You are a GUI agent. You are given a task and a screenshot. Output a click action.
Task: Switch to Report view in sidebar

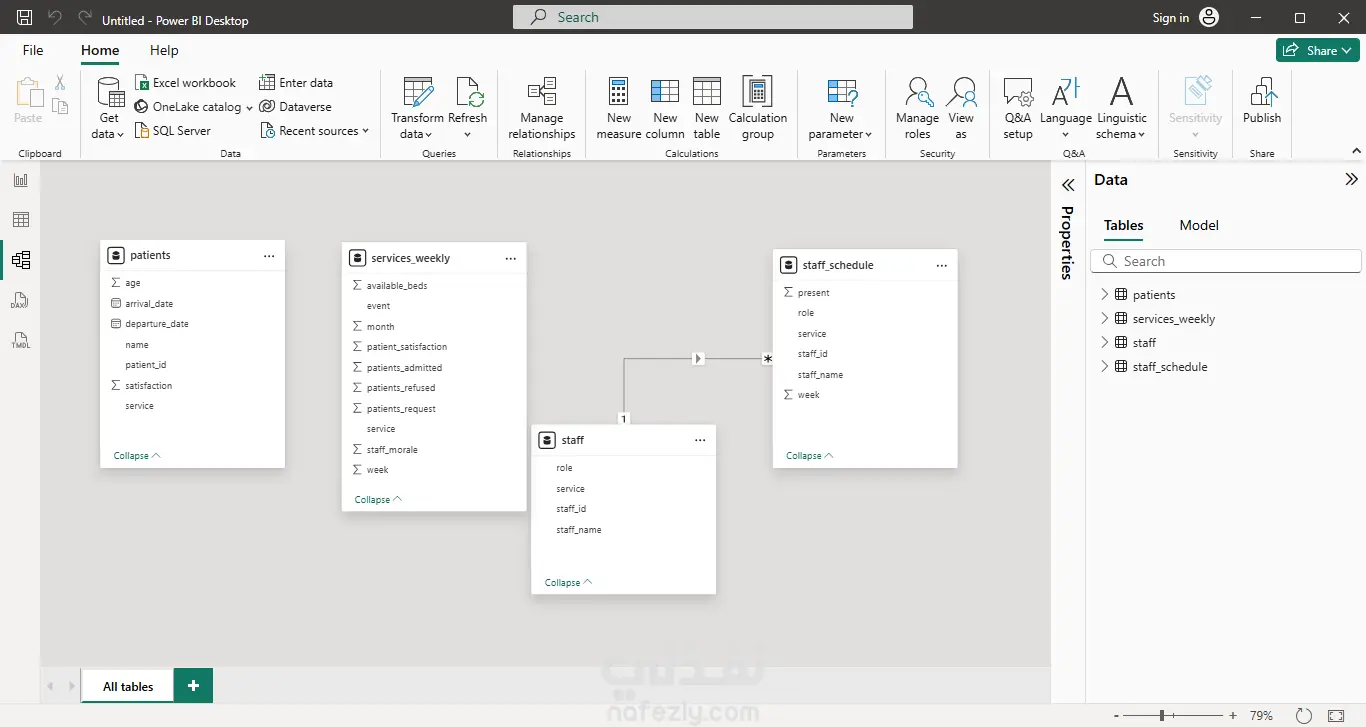(20, 180)
